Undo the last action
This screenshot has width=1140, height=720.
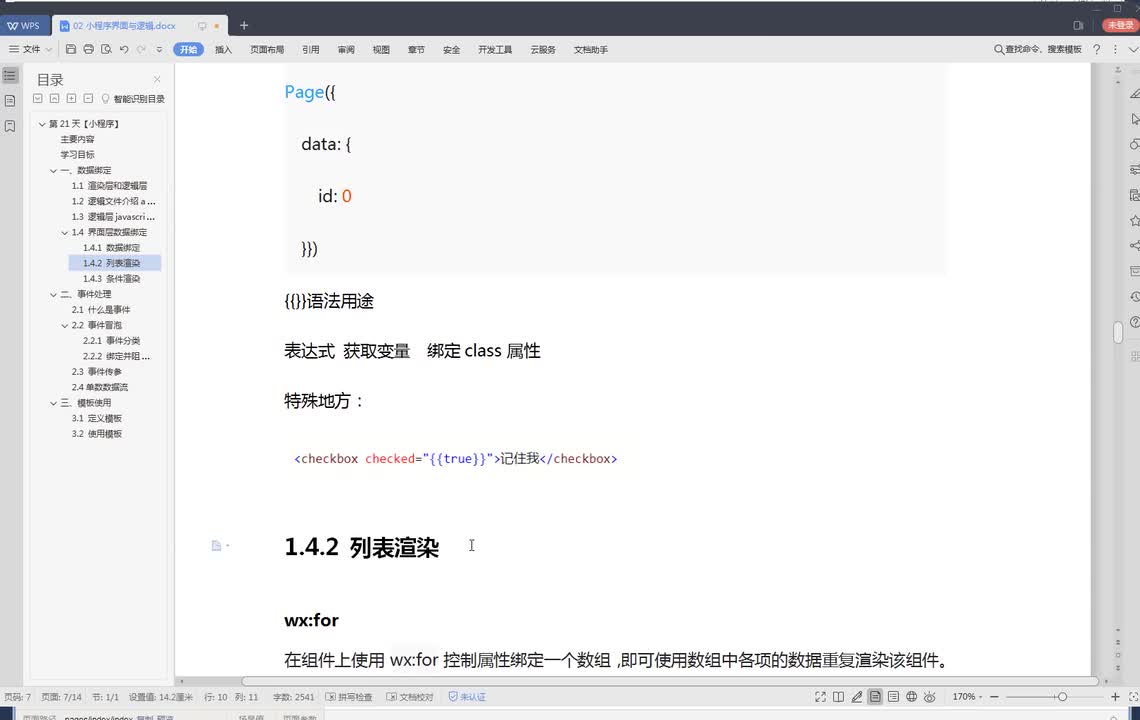[124, 49]
